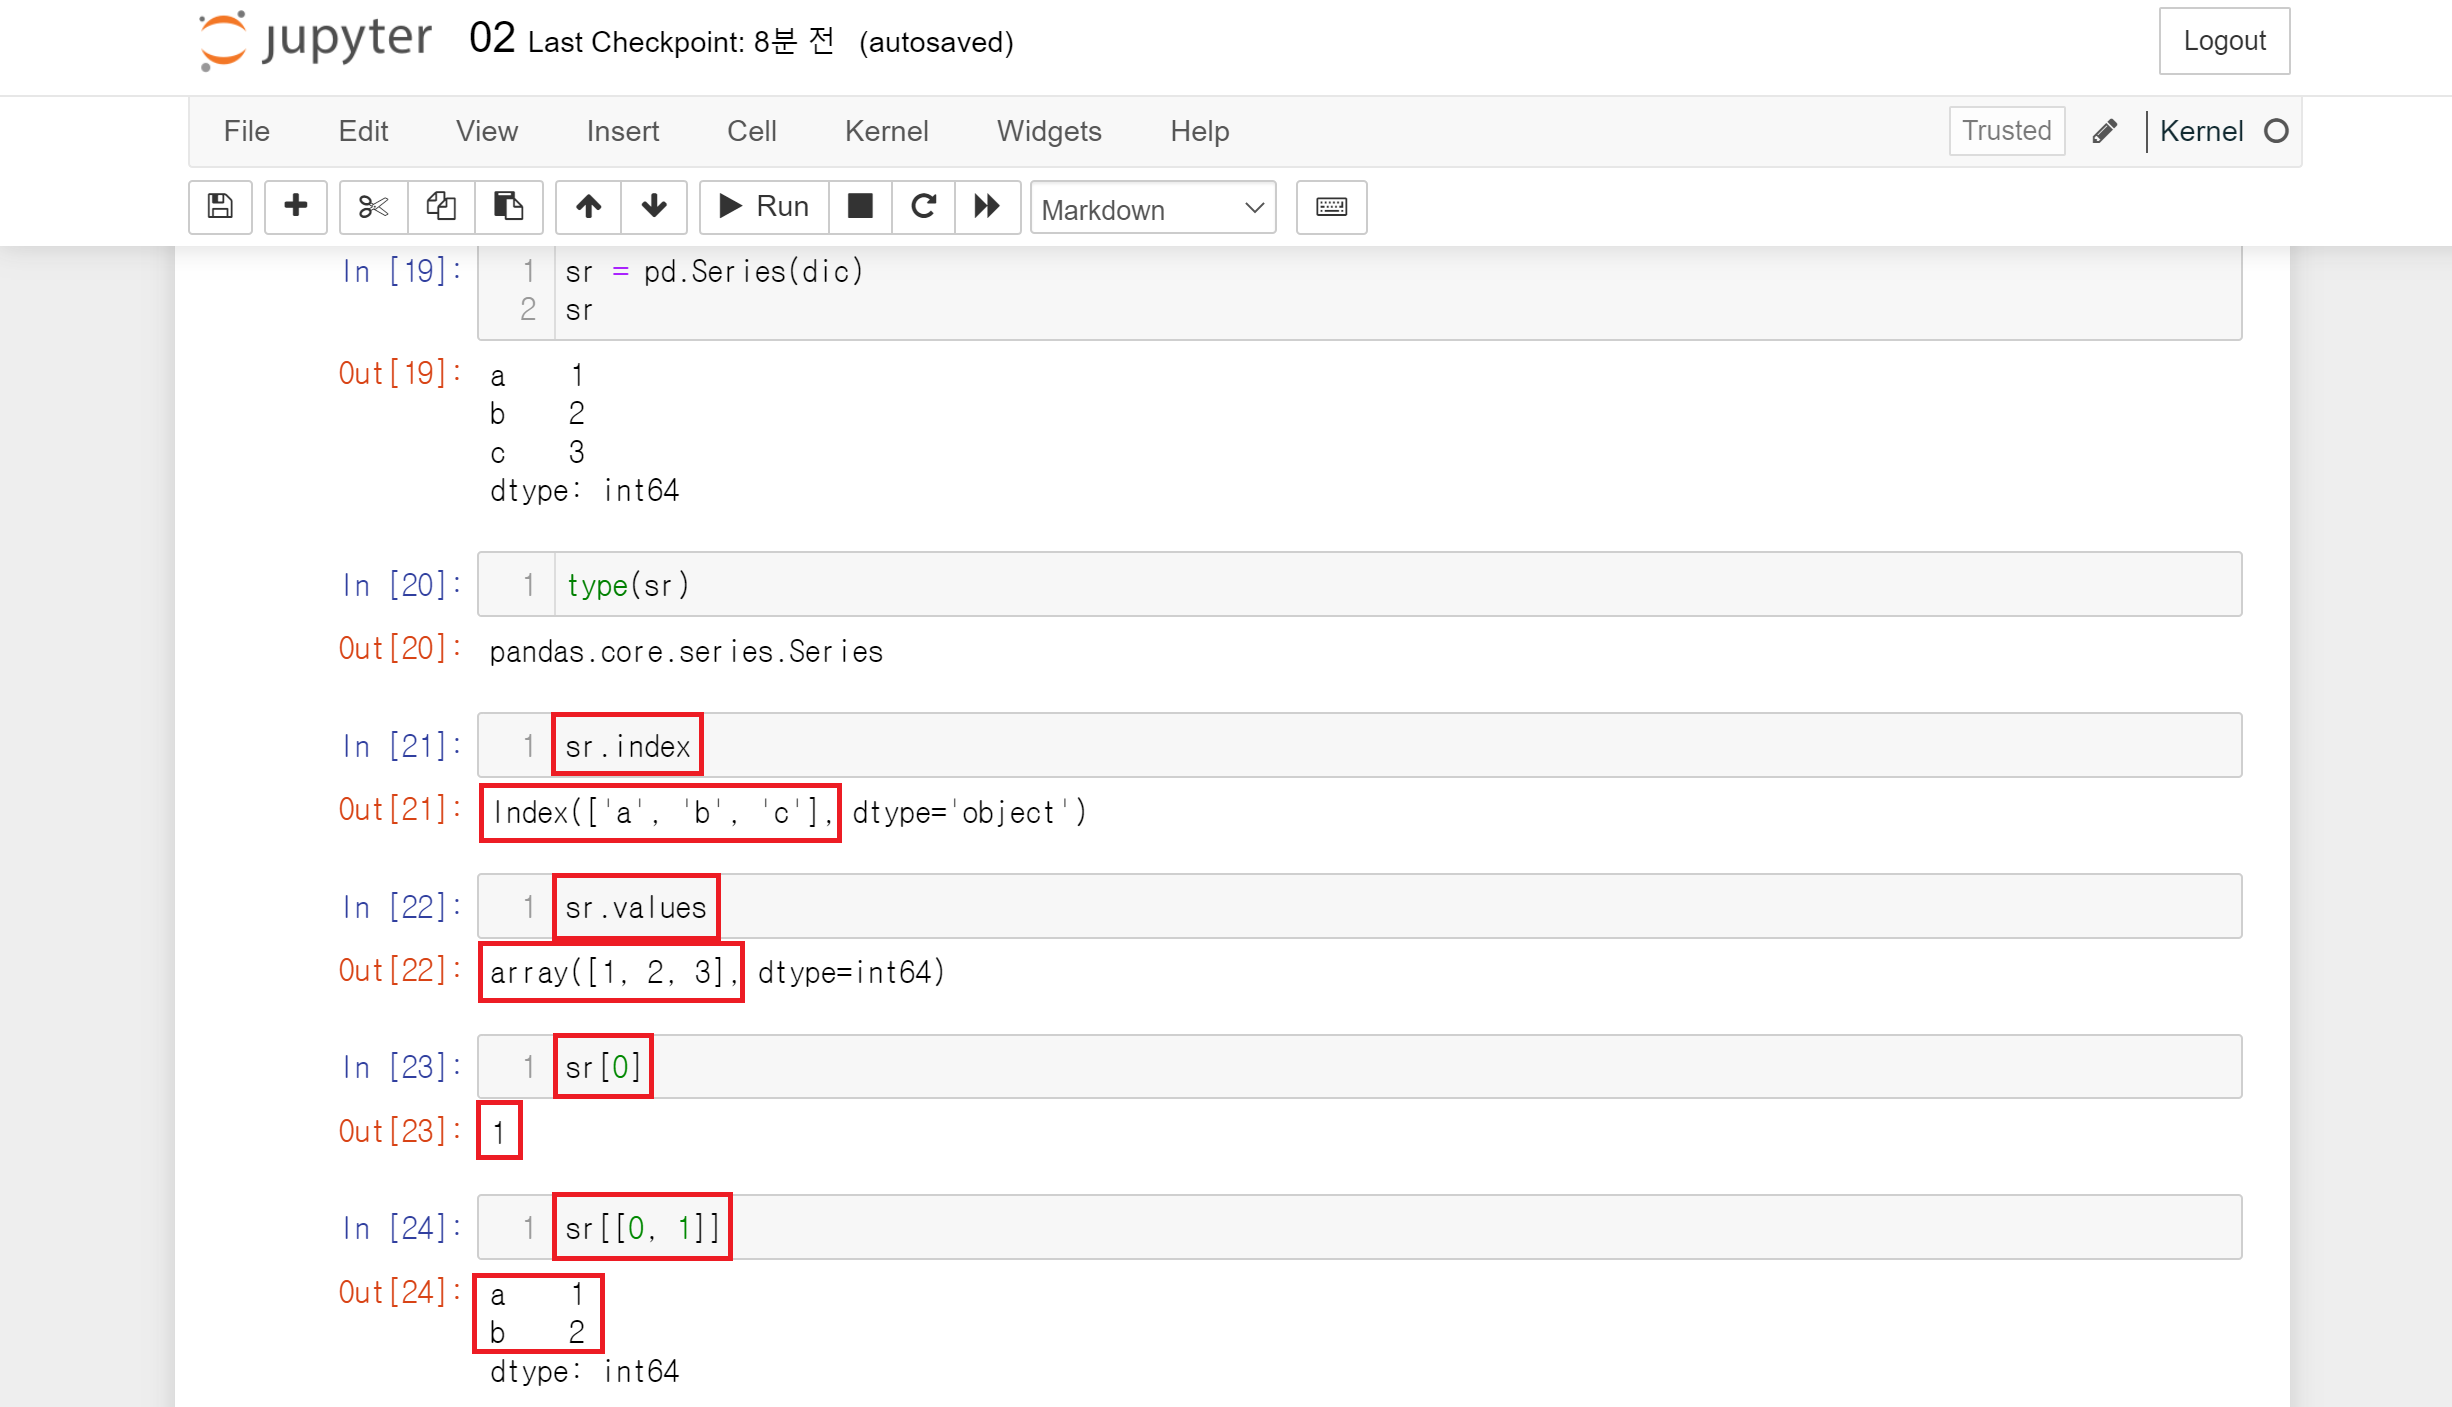This screenshot has width=2452, height=1407.
Task: Open the Widgets menu
Action: [x=1049, y=131]
